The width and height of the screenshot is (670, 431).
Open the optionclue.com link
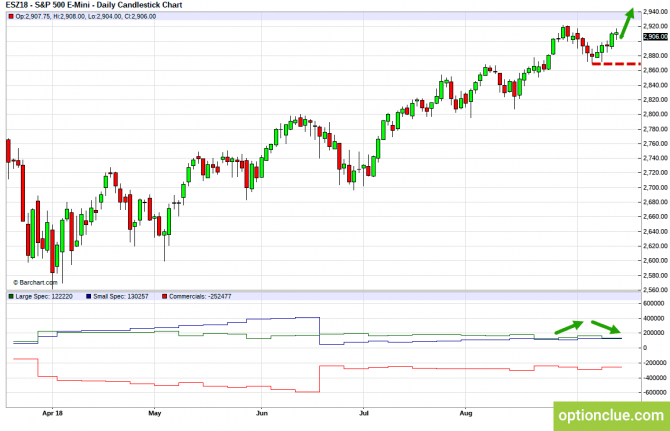click(x=611, y=416)
